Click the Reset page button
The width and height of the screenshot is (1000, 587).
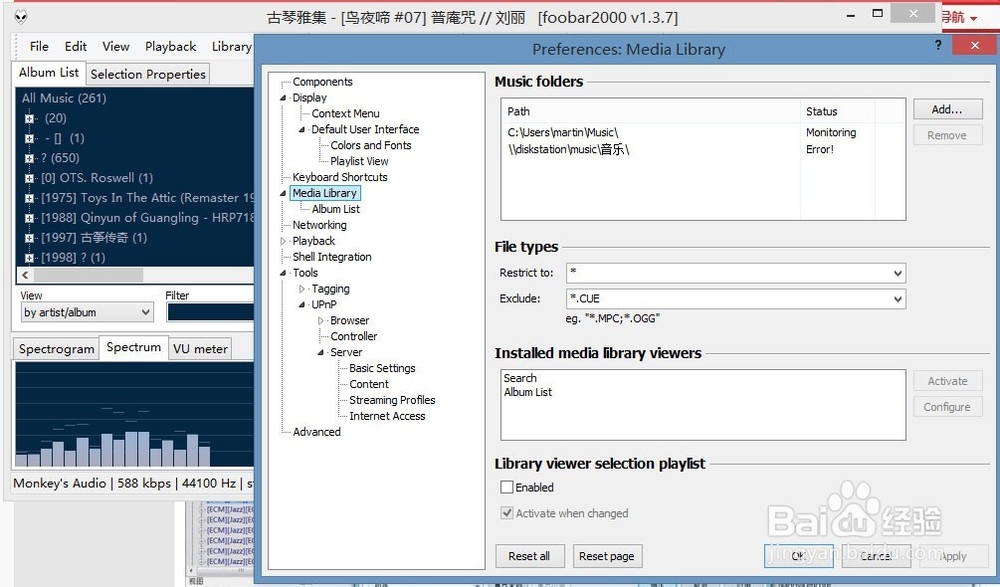coord(607,556)
